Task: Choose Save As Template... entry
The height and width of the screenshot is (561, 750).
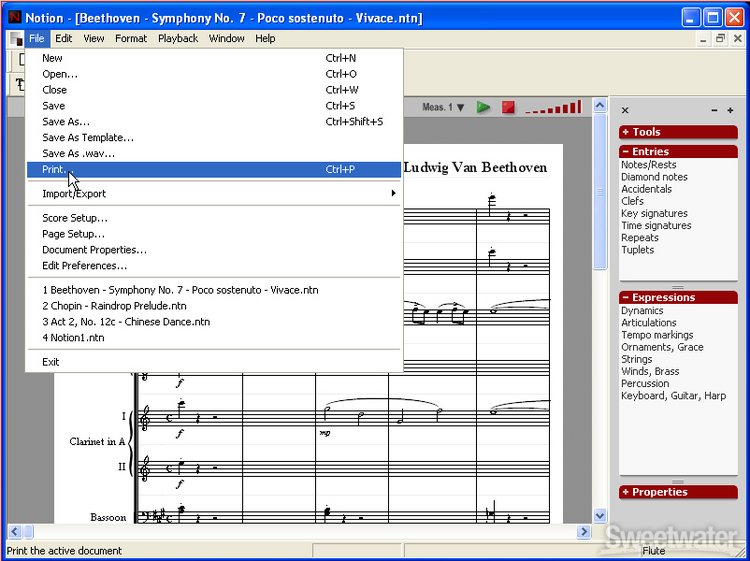Action: 214,138
